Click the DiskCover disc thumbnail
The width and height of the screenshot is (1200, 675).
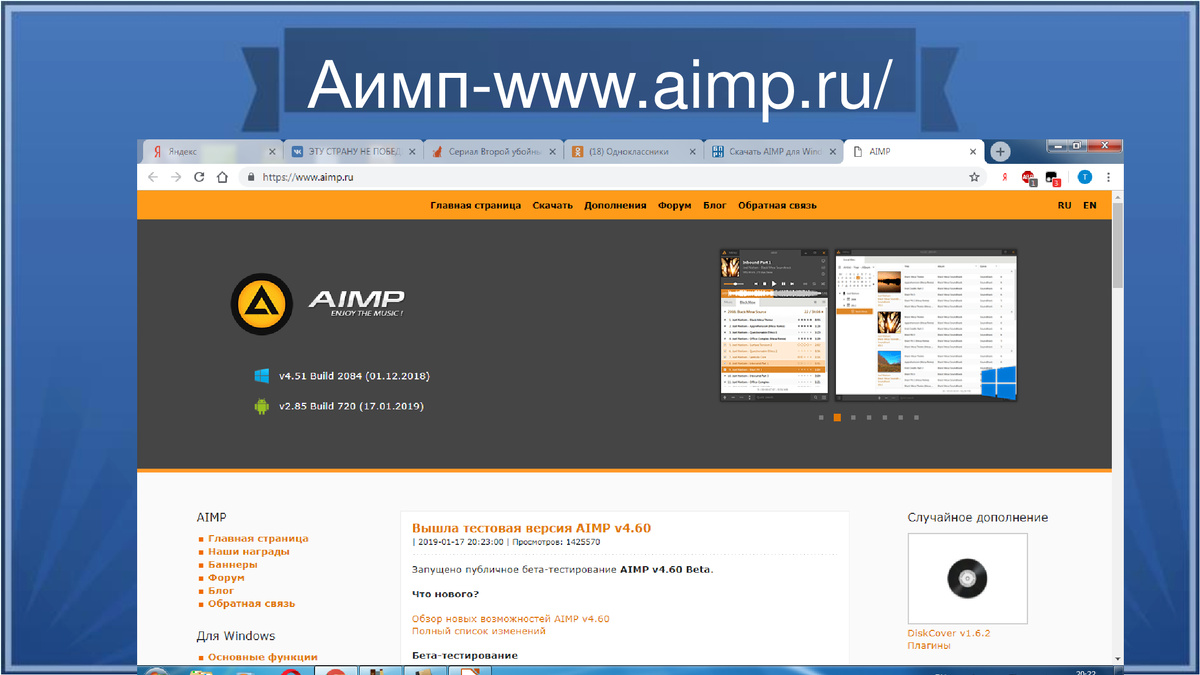click(967, 578)
